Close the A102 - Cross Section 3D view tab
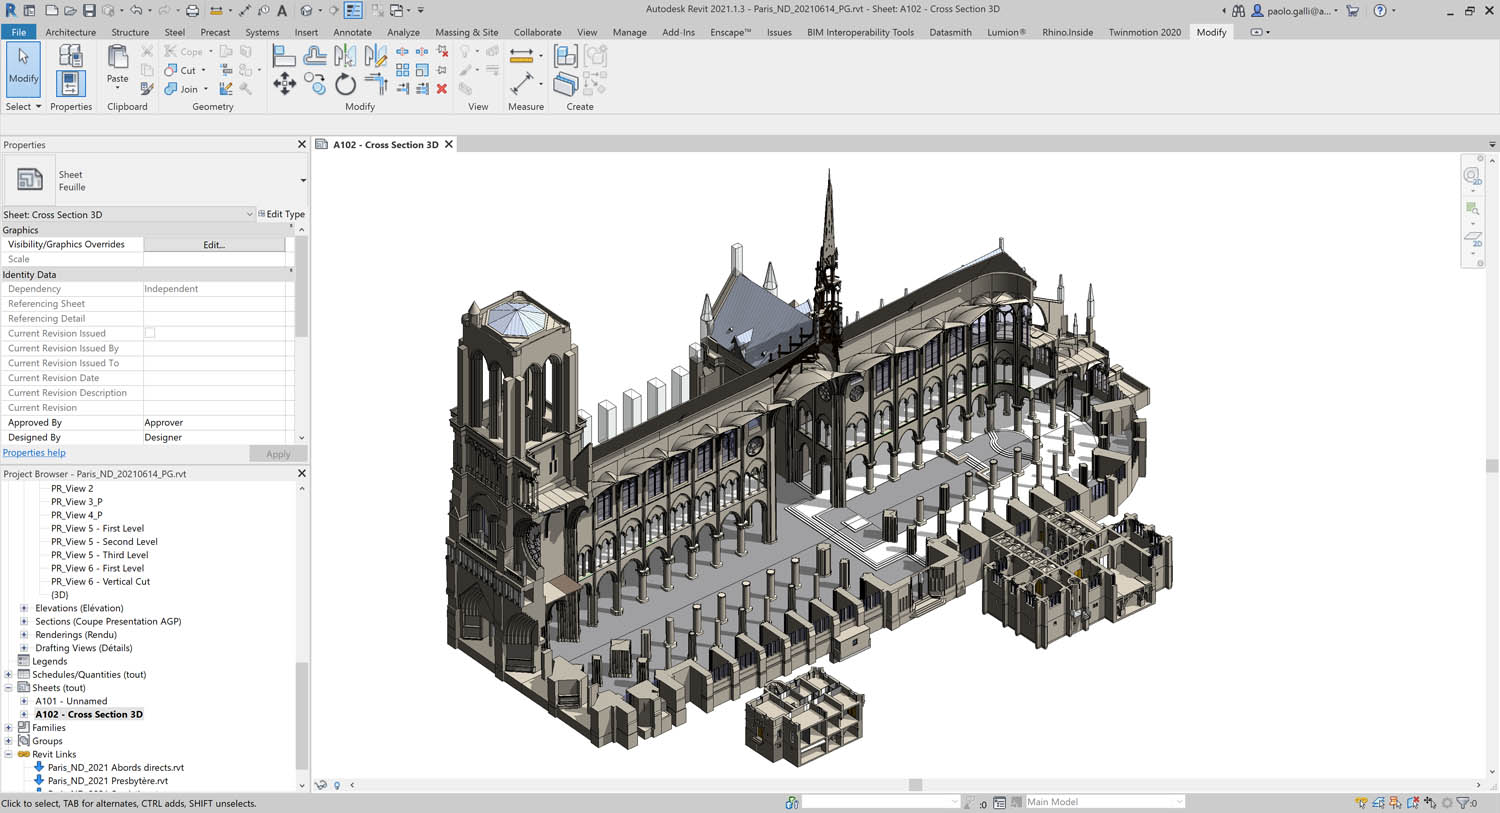Screen dimensions: 1500x813 [449, 144]
